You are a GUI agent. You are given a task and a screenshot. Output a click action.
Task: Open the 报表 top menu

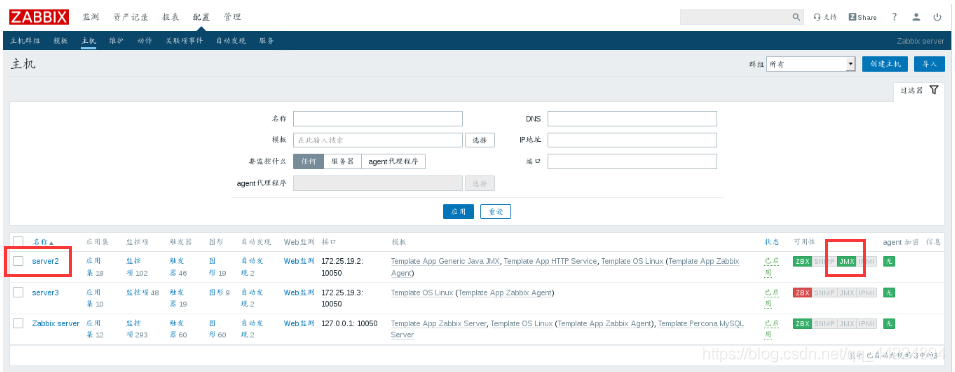click(x=171, y=17)
